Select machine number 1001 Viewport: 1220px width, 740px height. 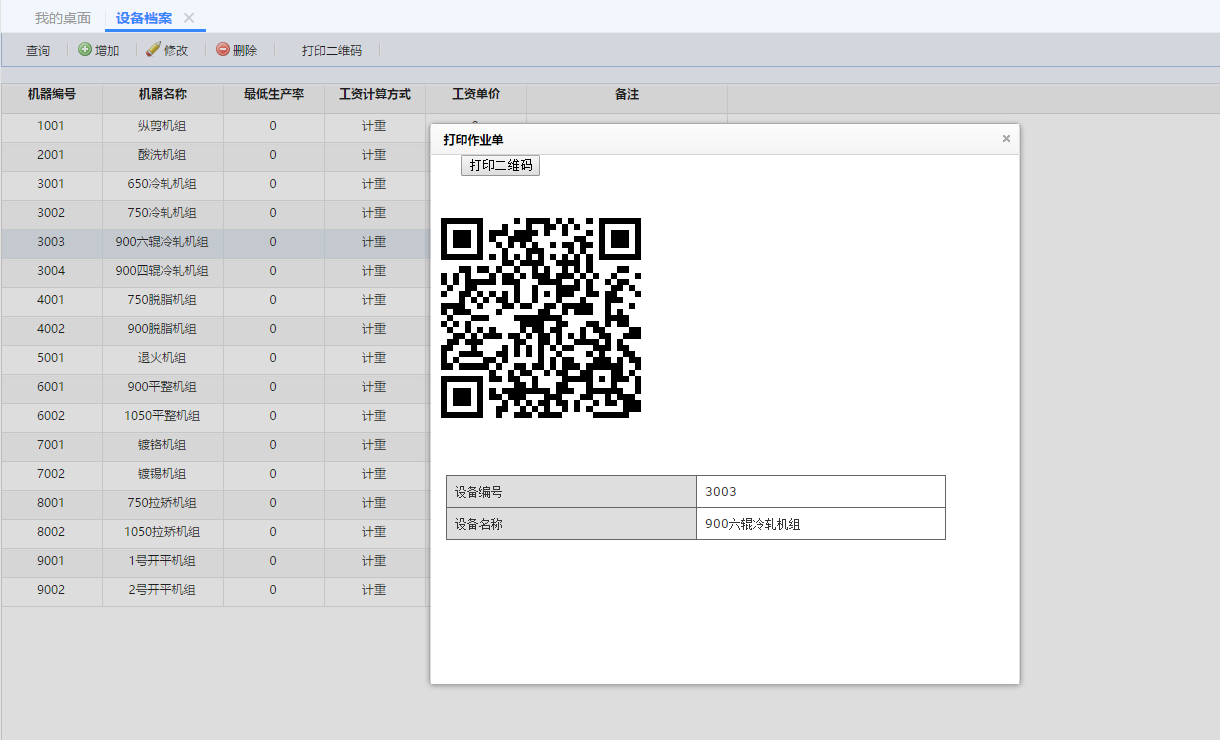[x=51, y=126]
